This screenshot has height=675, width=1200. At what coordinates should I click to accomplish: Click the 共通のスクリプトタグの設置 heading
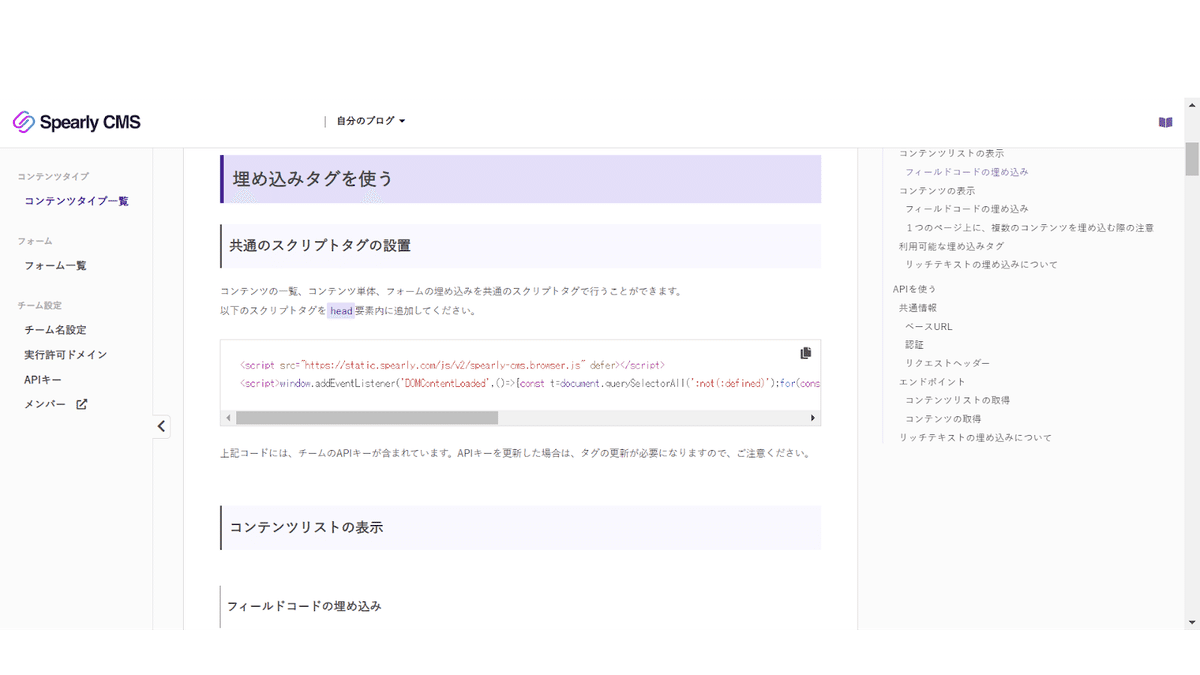tap(320, 245)
